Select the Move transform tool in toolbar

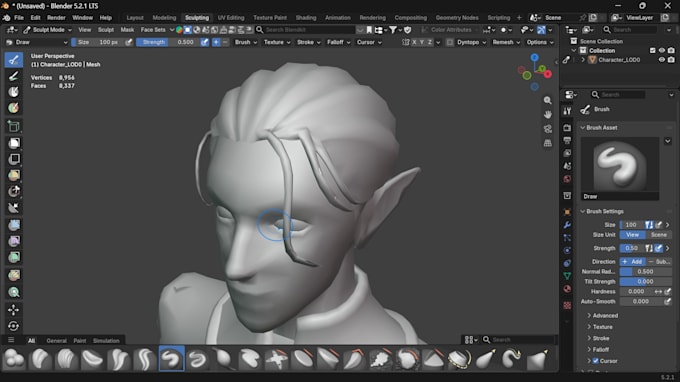tap(13, 310)
